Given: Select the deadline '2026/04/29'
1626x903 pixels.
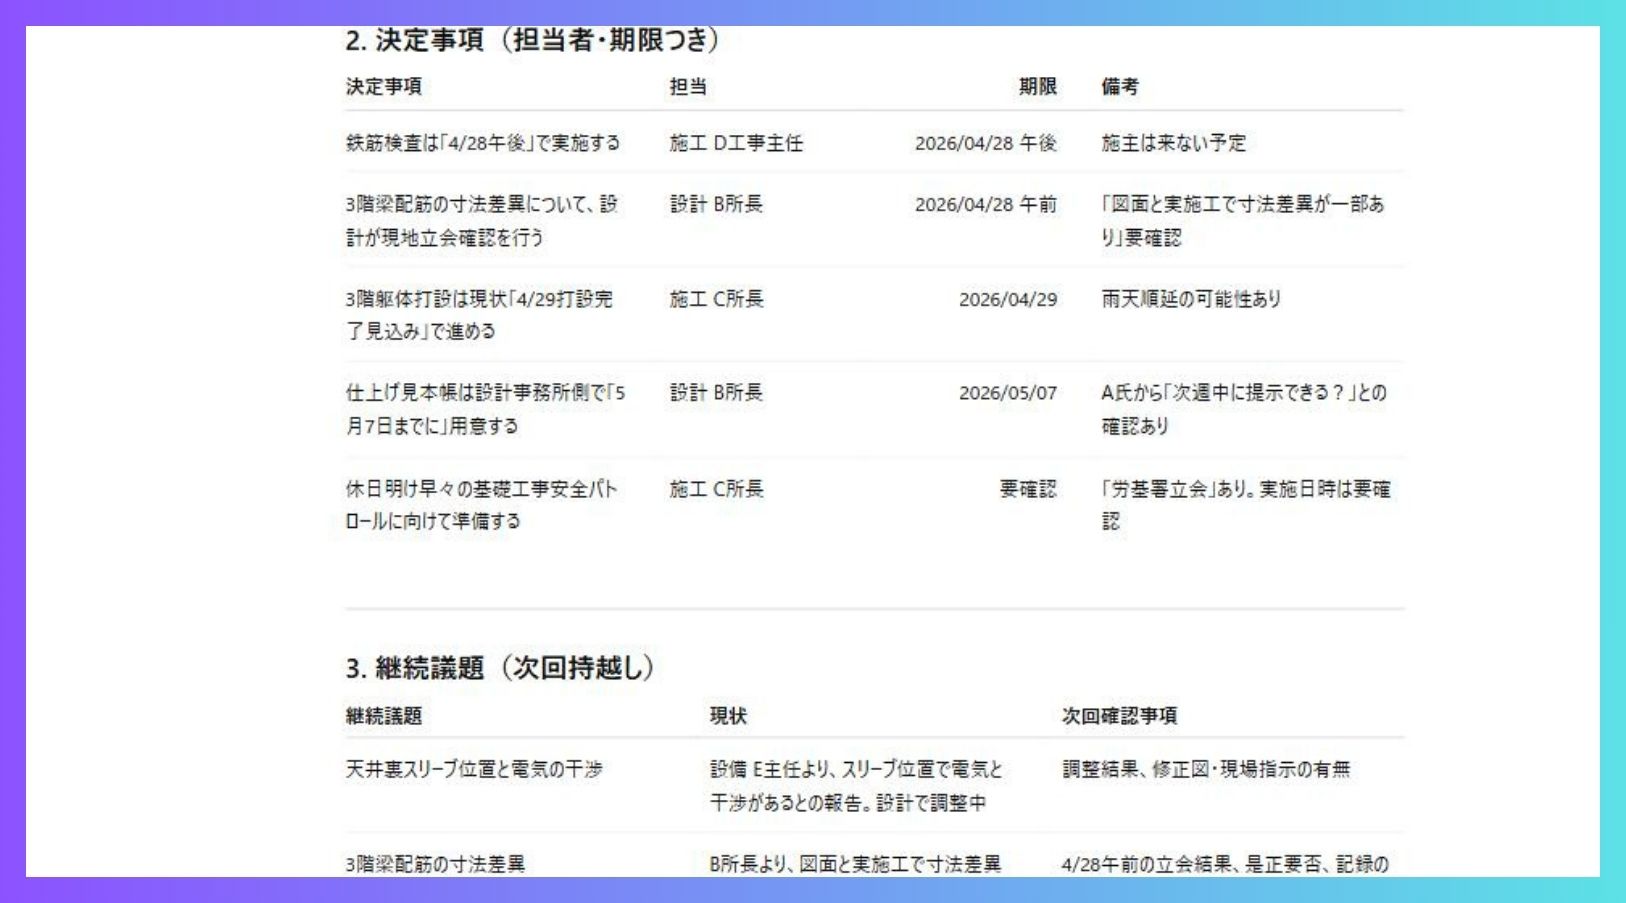Looking at the screenshot, I should point(1008,299).
